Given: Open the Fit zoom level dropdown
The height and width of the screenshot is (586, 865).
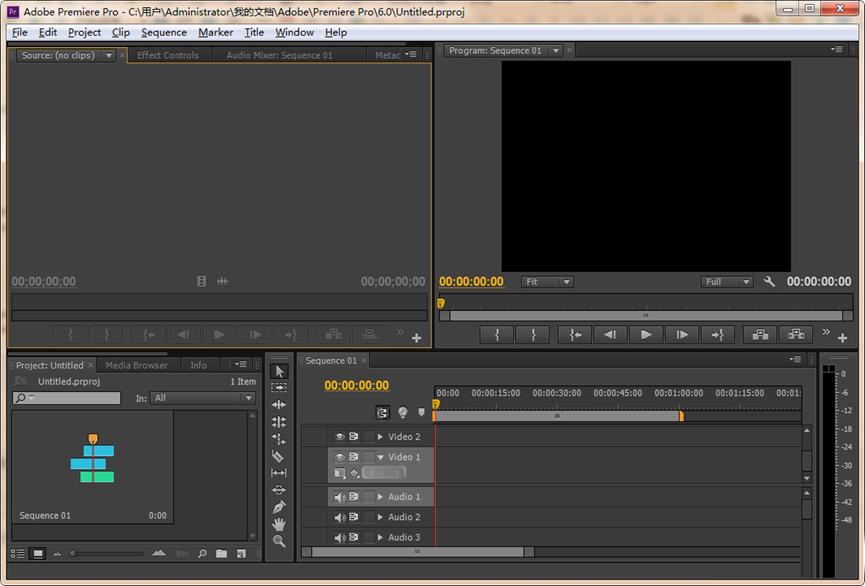Looking at the screenshot, I should click(547, 282).
